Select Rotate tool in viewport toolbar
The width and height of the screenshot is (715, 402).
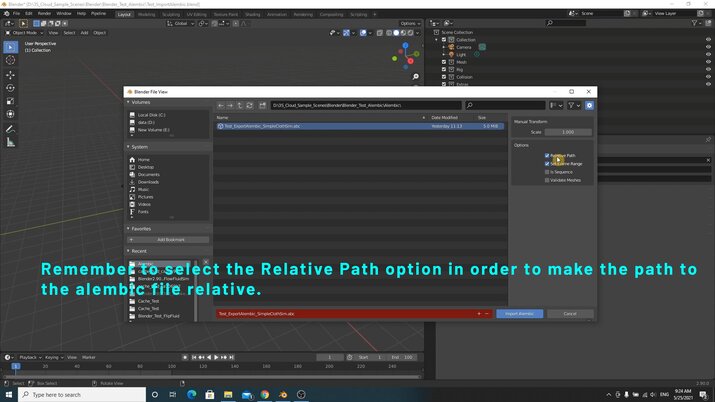10,88
